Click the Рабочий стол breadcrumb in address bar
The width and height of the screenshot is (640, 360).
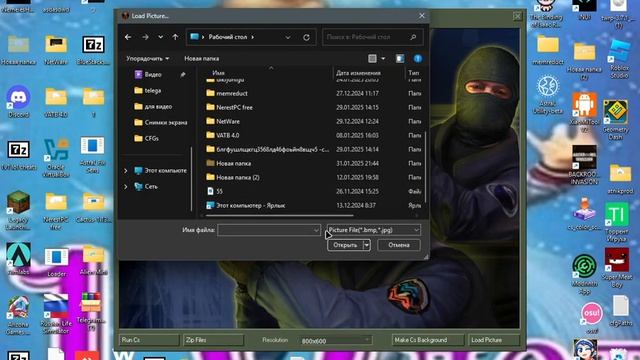coord(228,37)
